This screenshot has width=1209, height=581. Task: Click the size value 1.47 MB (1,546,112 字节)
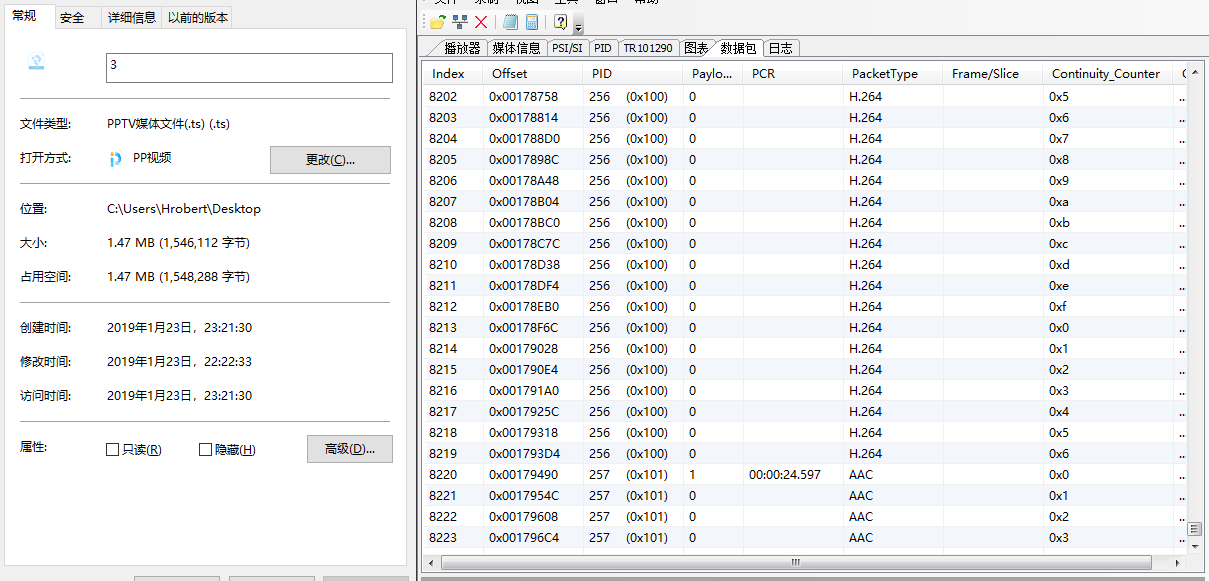[178, 243]
